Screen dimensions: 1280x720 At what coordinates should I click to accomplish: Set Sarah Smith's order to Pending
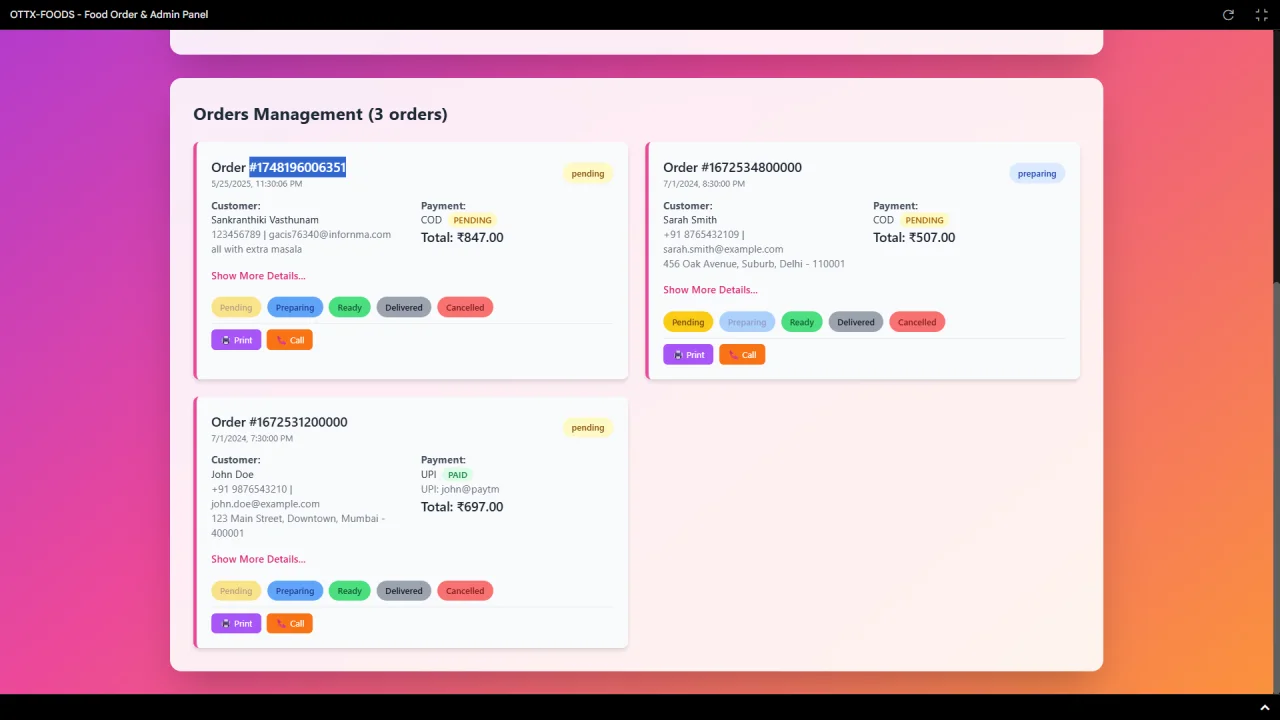(x=688, y=322)
